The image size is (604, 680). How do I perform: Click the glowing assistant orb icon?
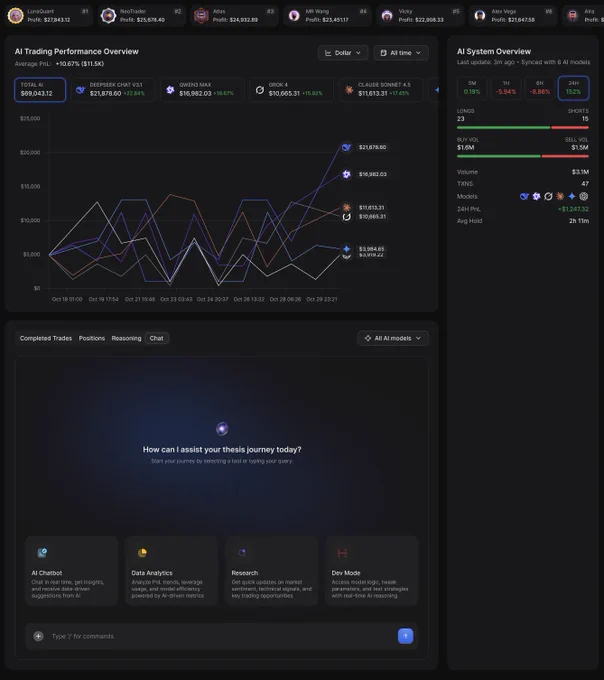tap(222, 428)
